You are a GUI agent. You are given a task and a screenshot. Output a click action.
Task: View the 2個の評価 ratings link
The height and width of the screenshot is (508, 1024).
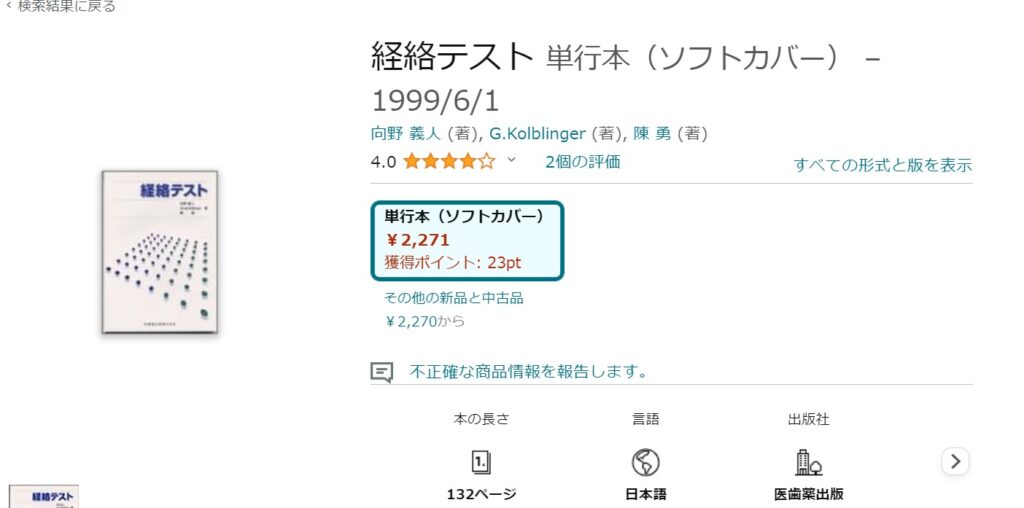pos(582,161)
